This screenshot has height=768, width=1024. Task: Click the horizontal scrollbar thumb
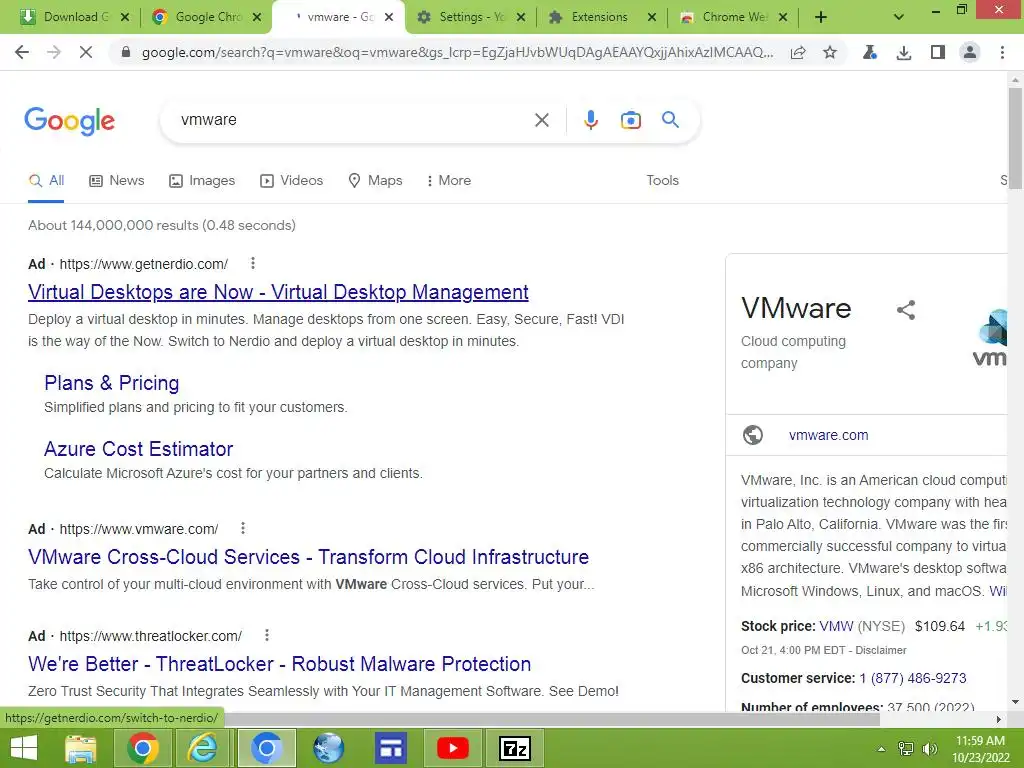pyautogui.click(x=552, y=719)
